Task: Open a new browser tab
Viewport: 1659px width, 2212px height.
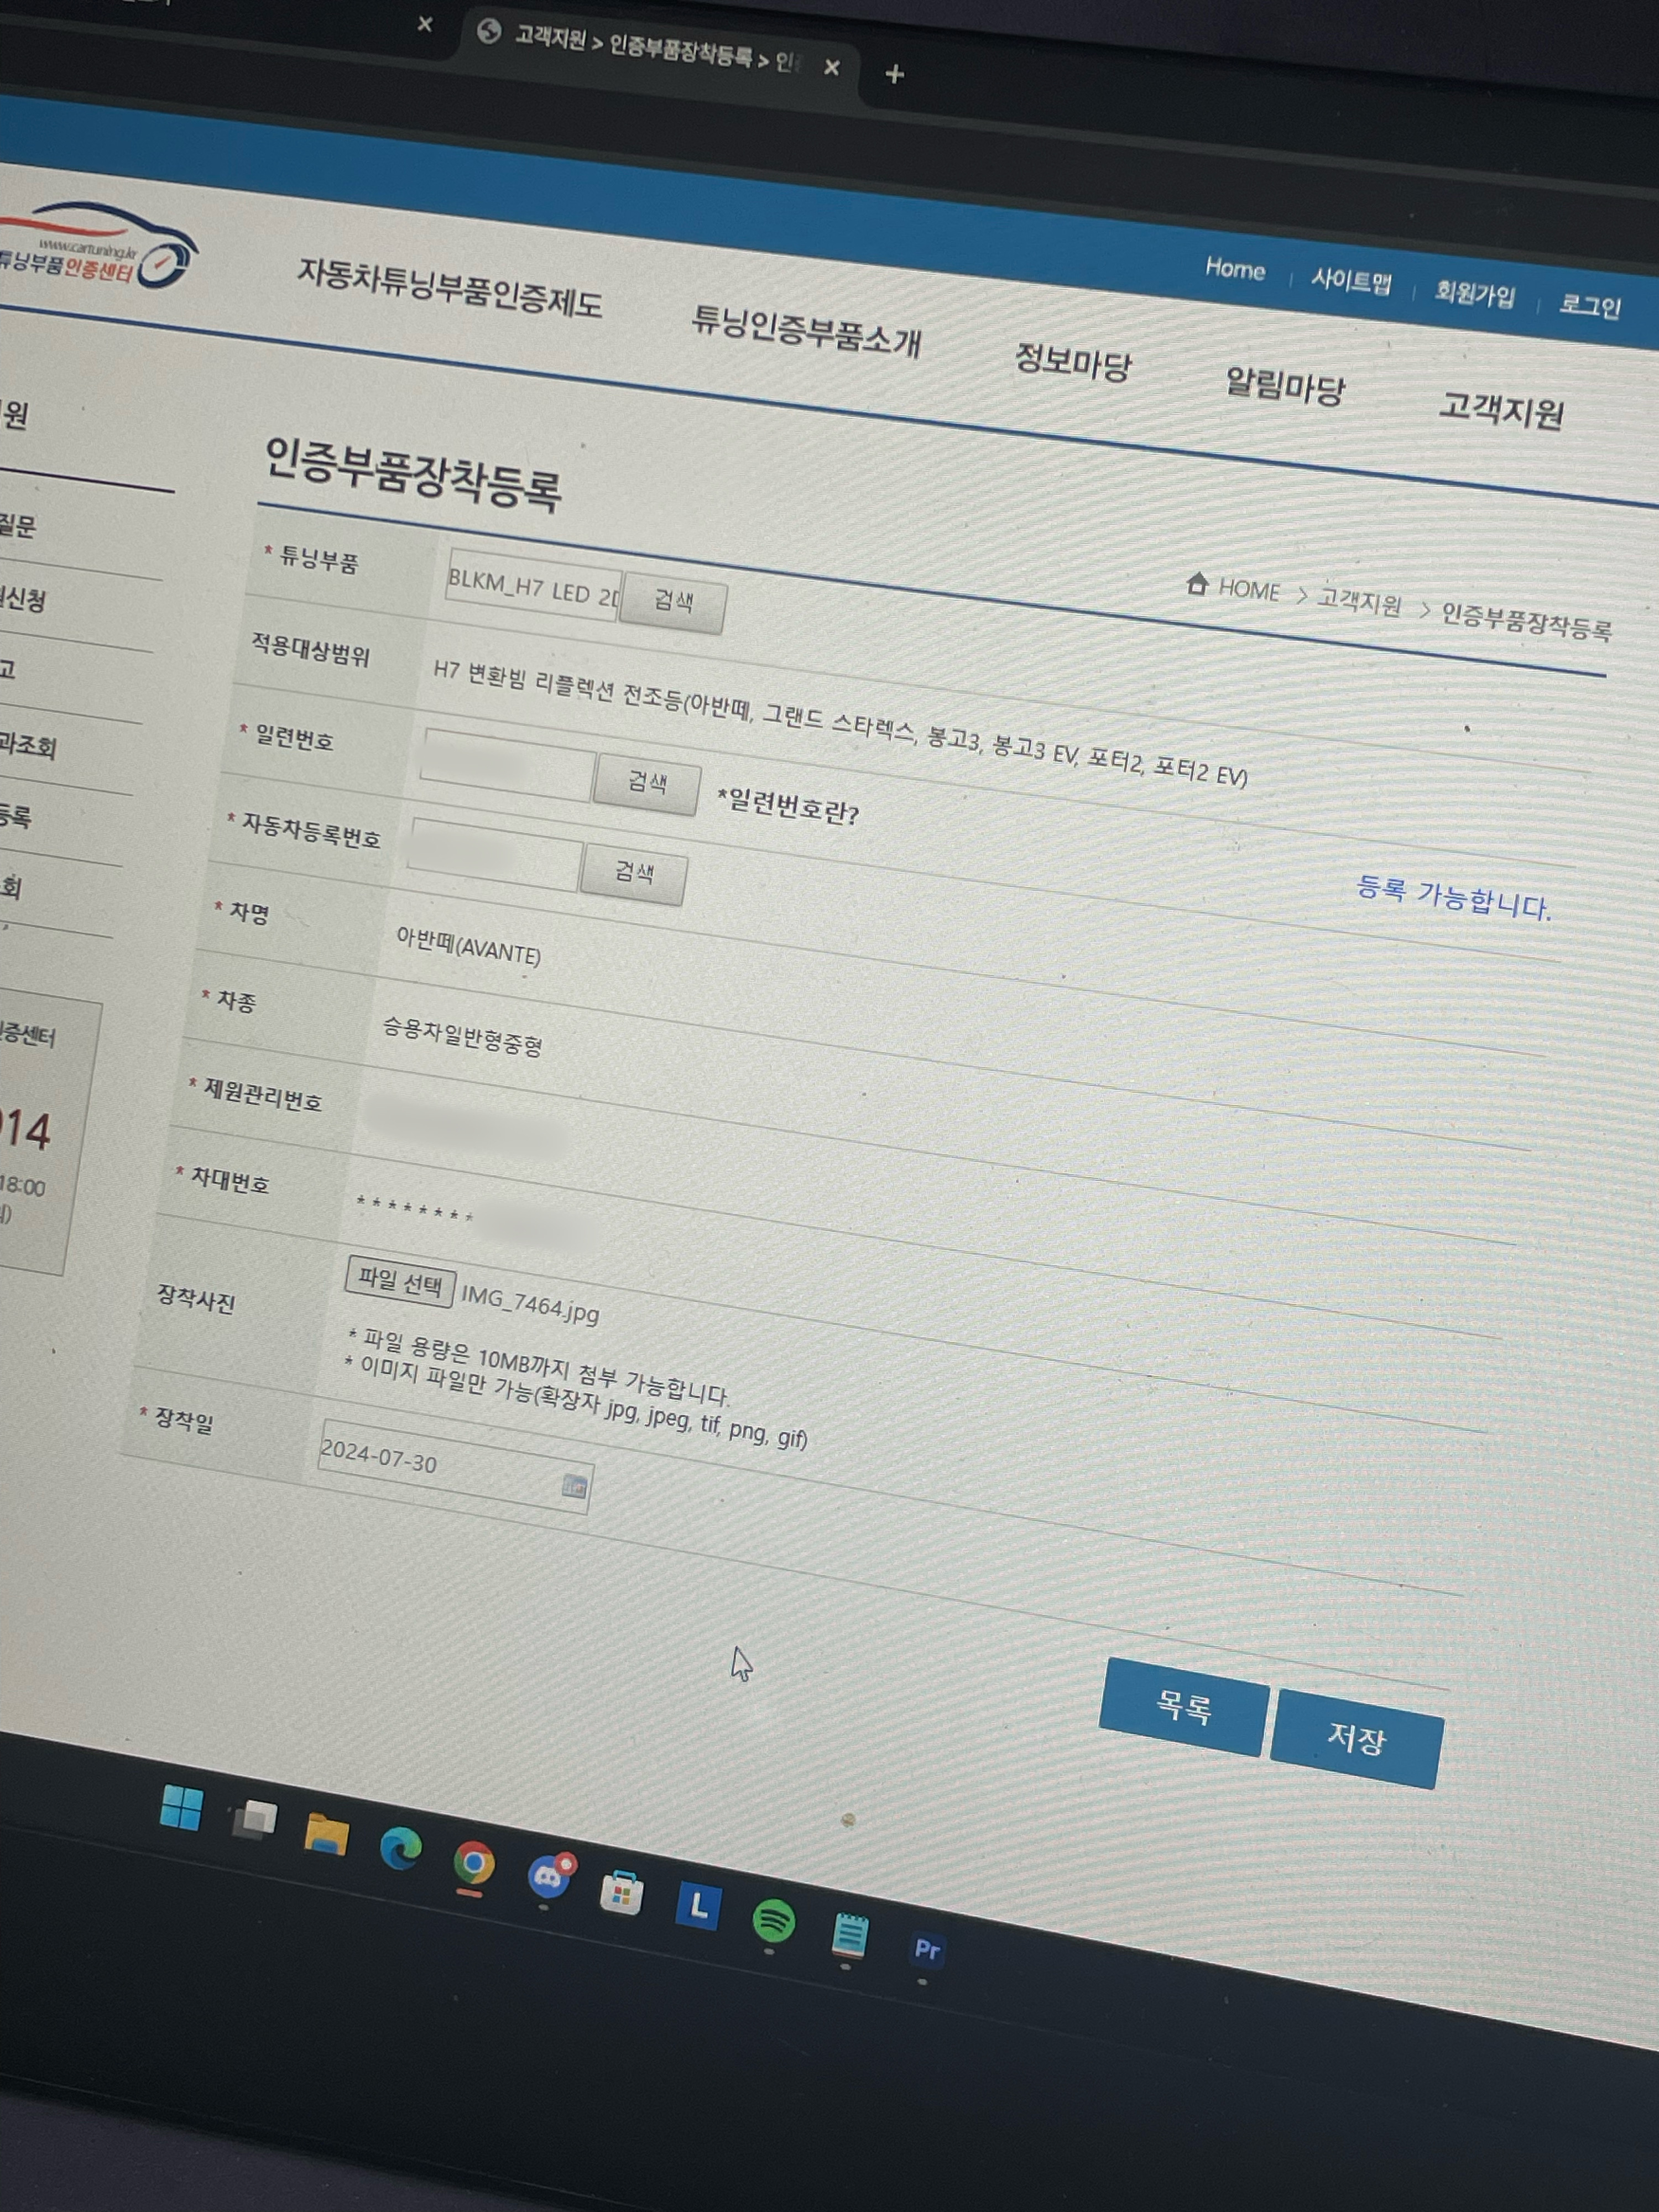Action: pos(895,74)
